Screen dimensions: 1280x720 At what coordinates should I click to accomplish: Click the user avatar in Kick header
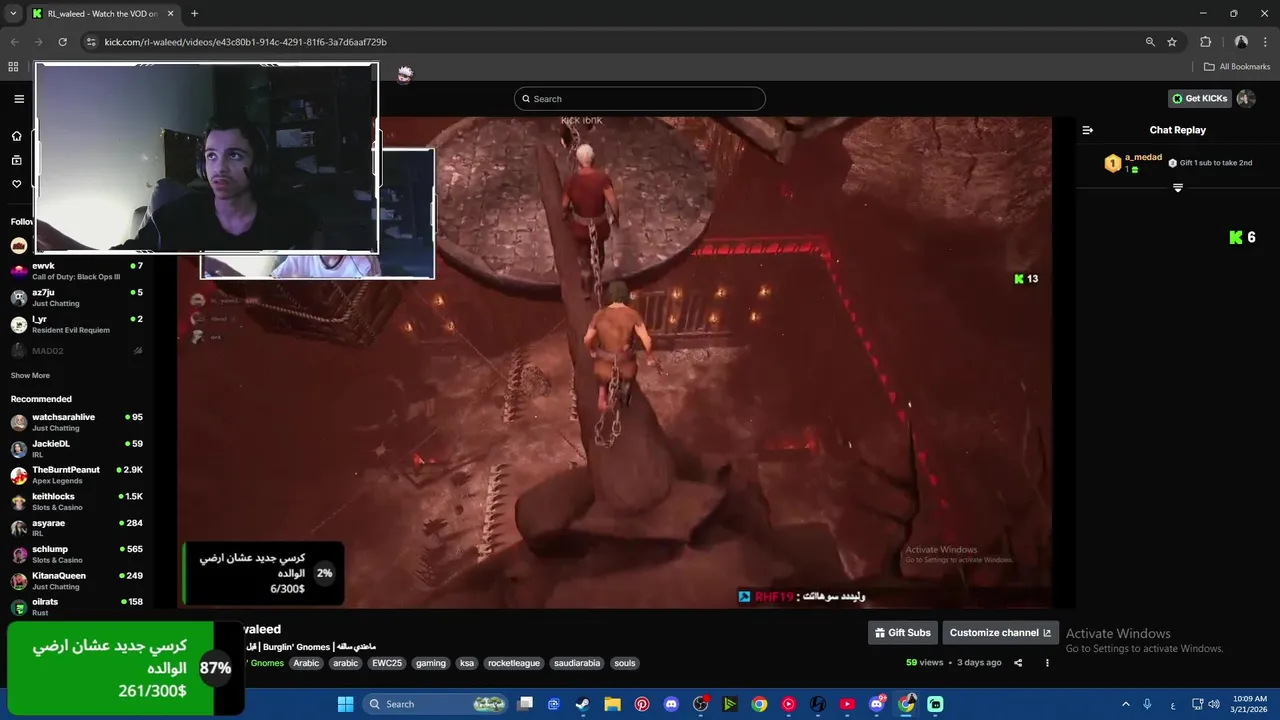(x=1246, y=99)
